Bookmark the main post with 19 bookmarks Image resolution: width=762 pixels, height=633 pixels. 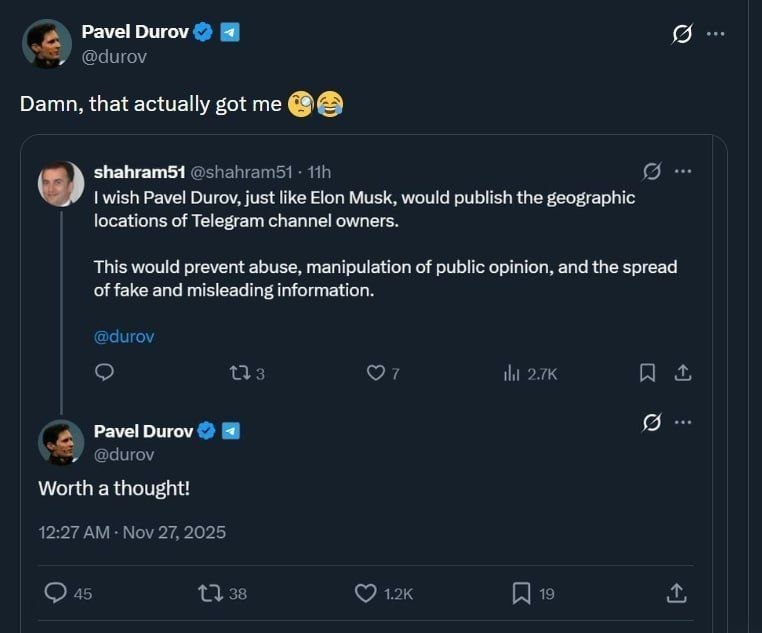[521, 593]
